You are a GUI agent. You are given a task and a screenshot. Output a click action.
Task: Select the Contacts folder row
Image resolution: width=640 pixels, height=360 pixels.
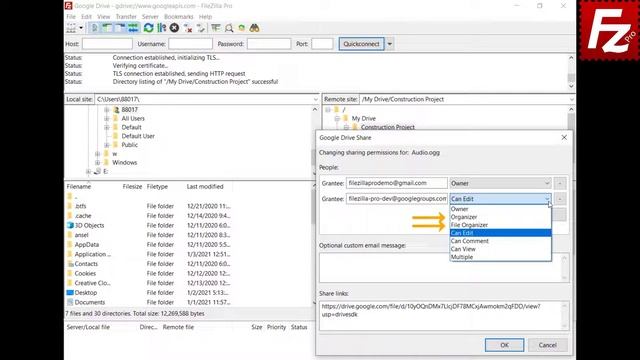pos(149,264)
